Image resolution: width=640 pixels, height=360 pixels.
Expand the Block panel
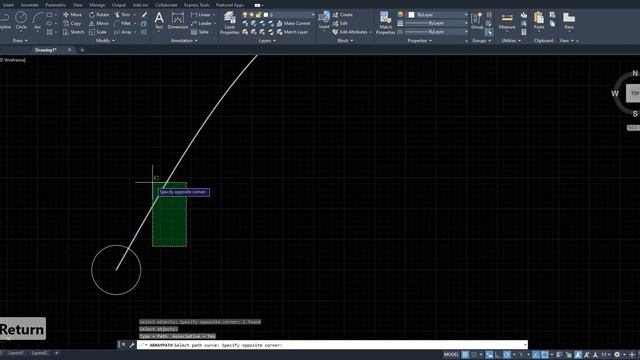pyautogui.click(x=345, y=40)
